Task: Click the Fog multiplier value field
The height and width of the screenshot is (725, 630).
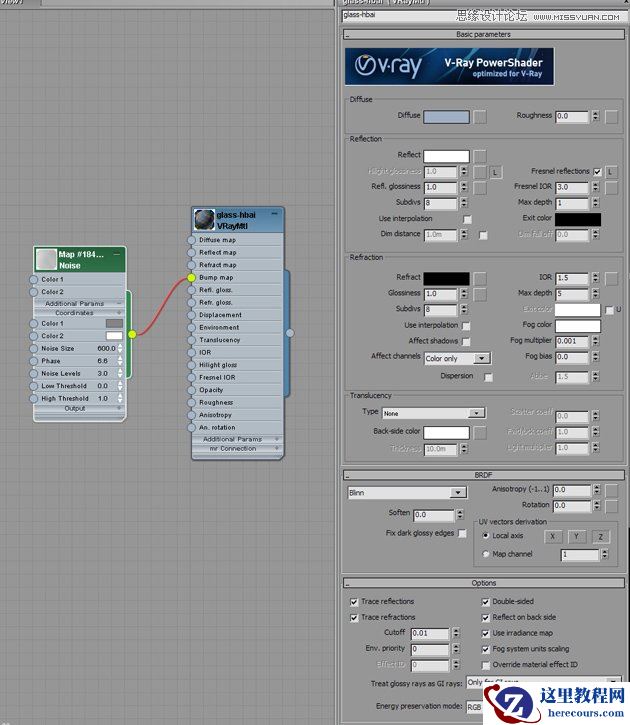Action: [572, 341]
